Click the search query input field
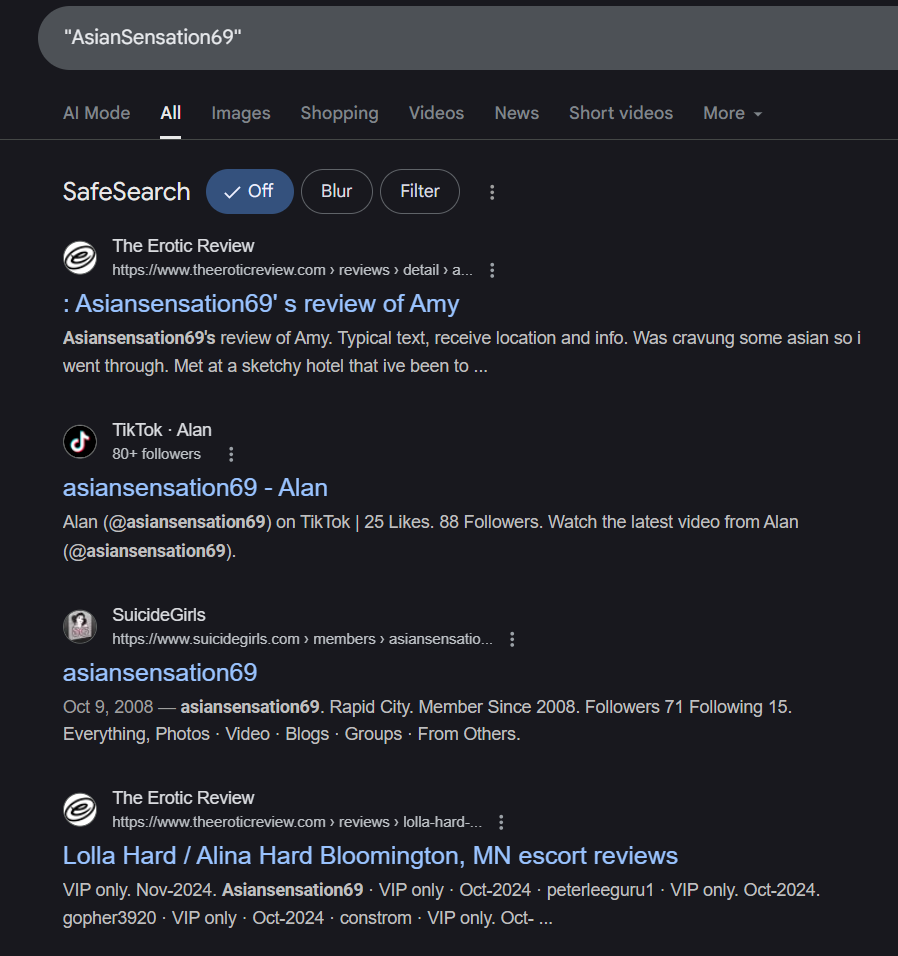This screenshot has height=956, width=898. (x=468, y=38)
